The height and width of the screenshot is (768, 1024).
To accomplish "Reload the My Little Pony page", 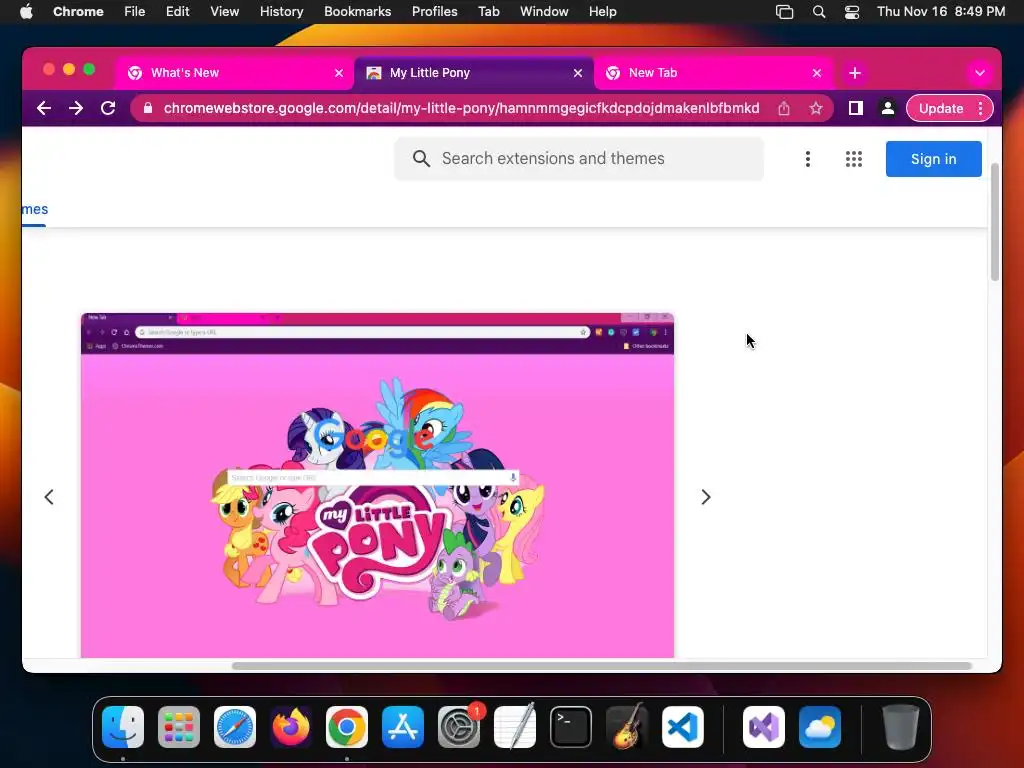I will point(108,108).
